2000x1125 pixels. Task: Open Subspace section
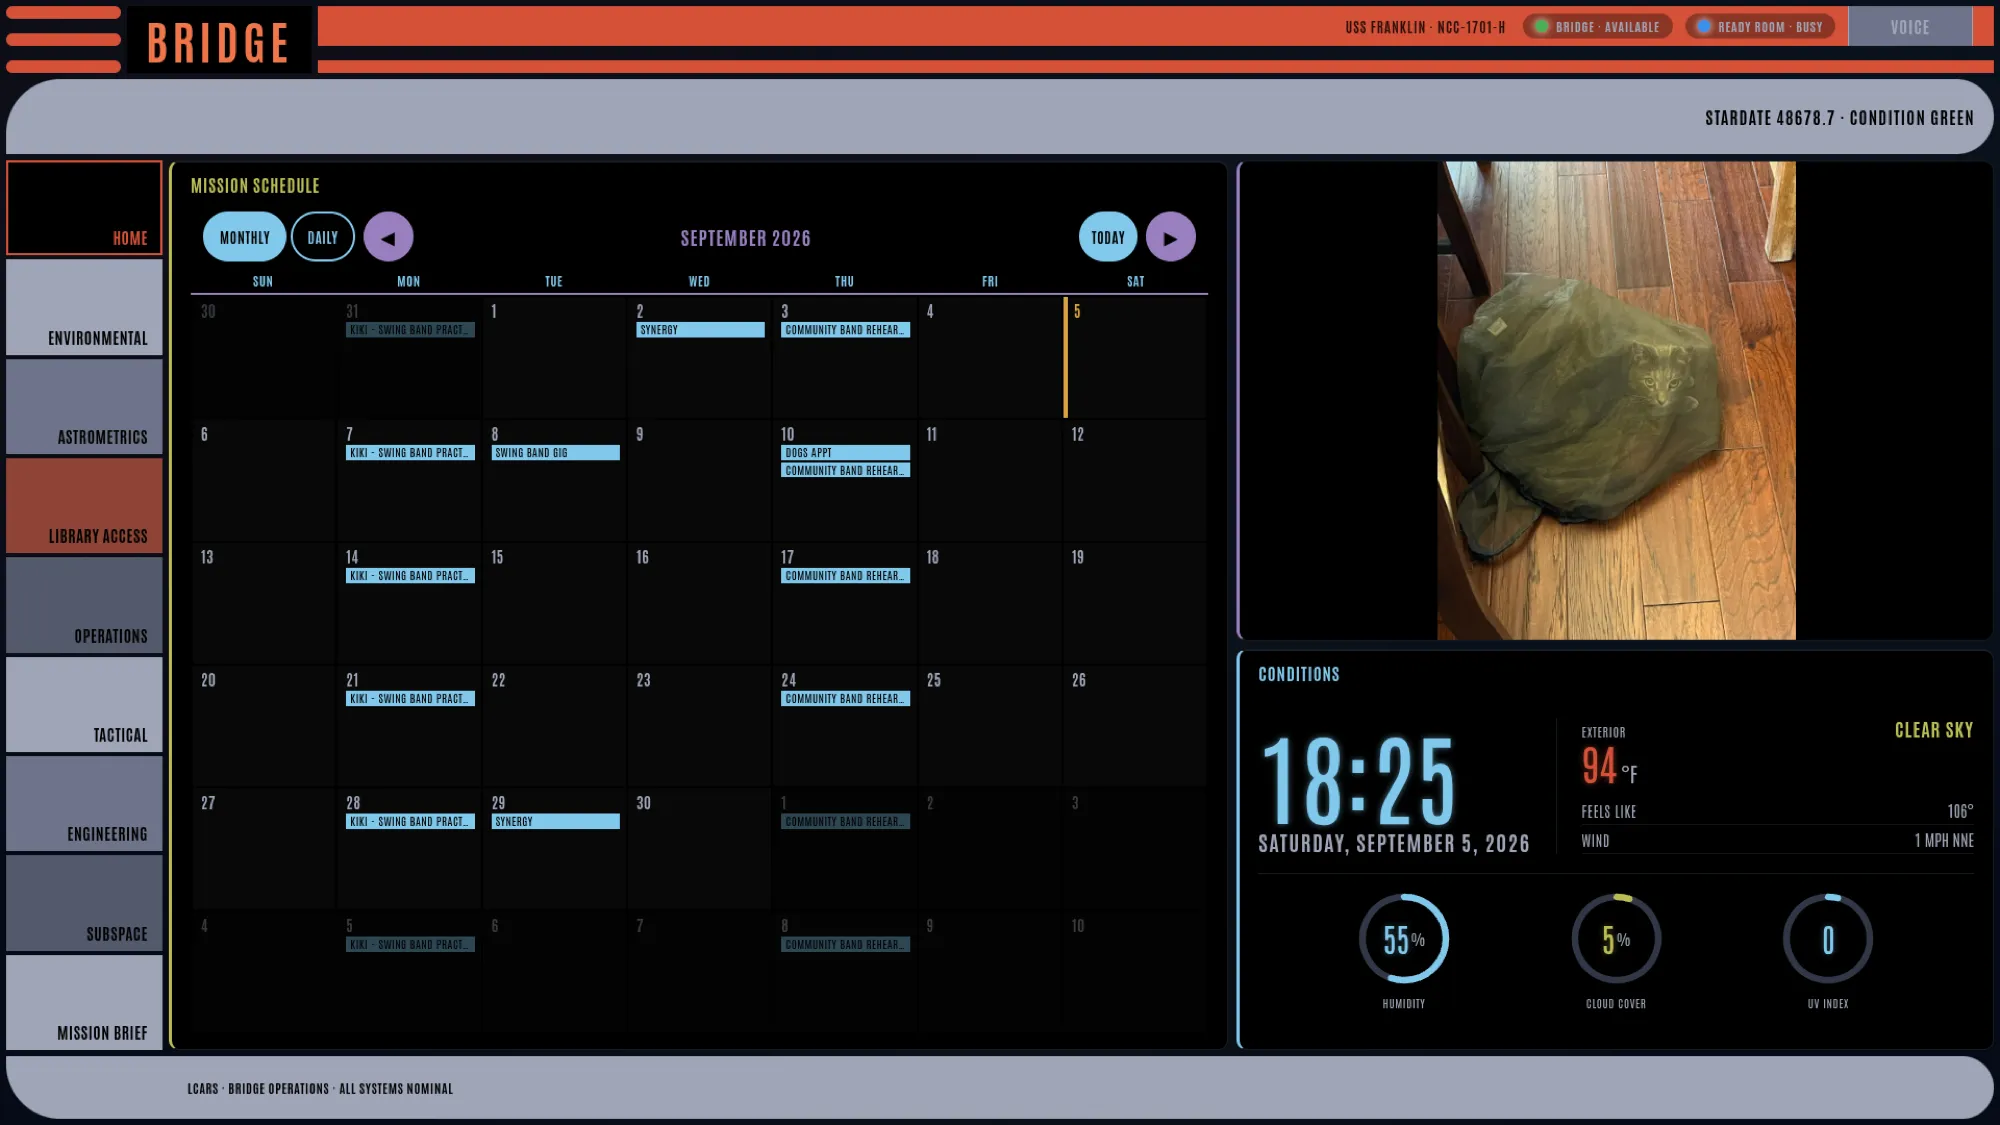tap(84, 903)
